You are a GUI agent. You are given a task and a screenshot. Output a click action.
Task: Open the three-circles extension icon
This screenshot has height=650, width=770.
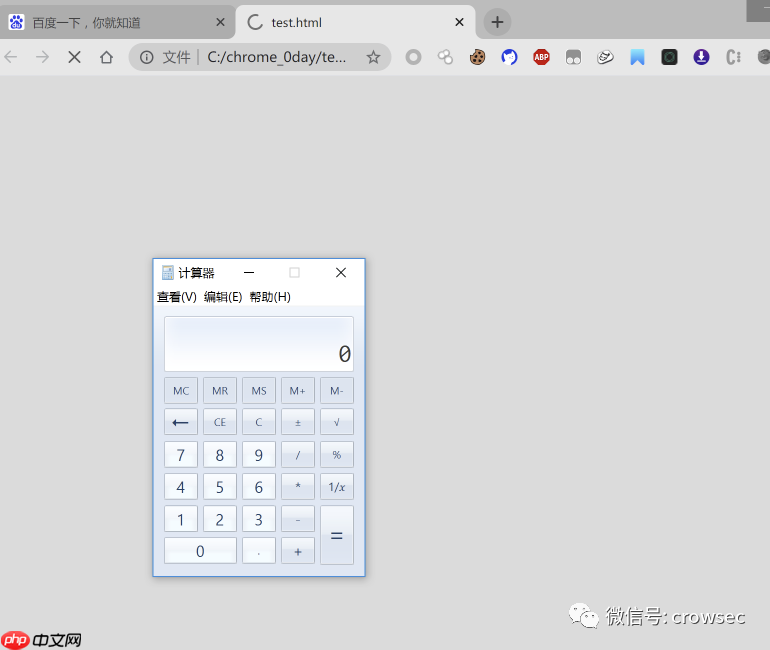[445, 57]
